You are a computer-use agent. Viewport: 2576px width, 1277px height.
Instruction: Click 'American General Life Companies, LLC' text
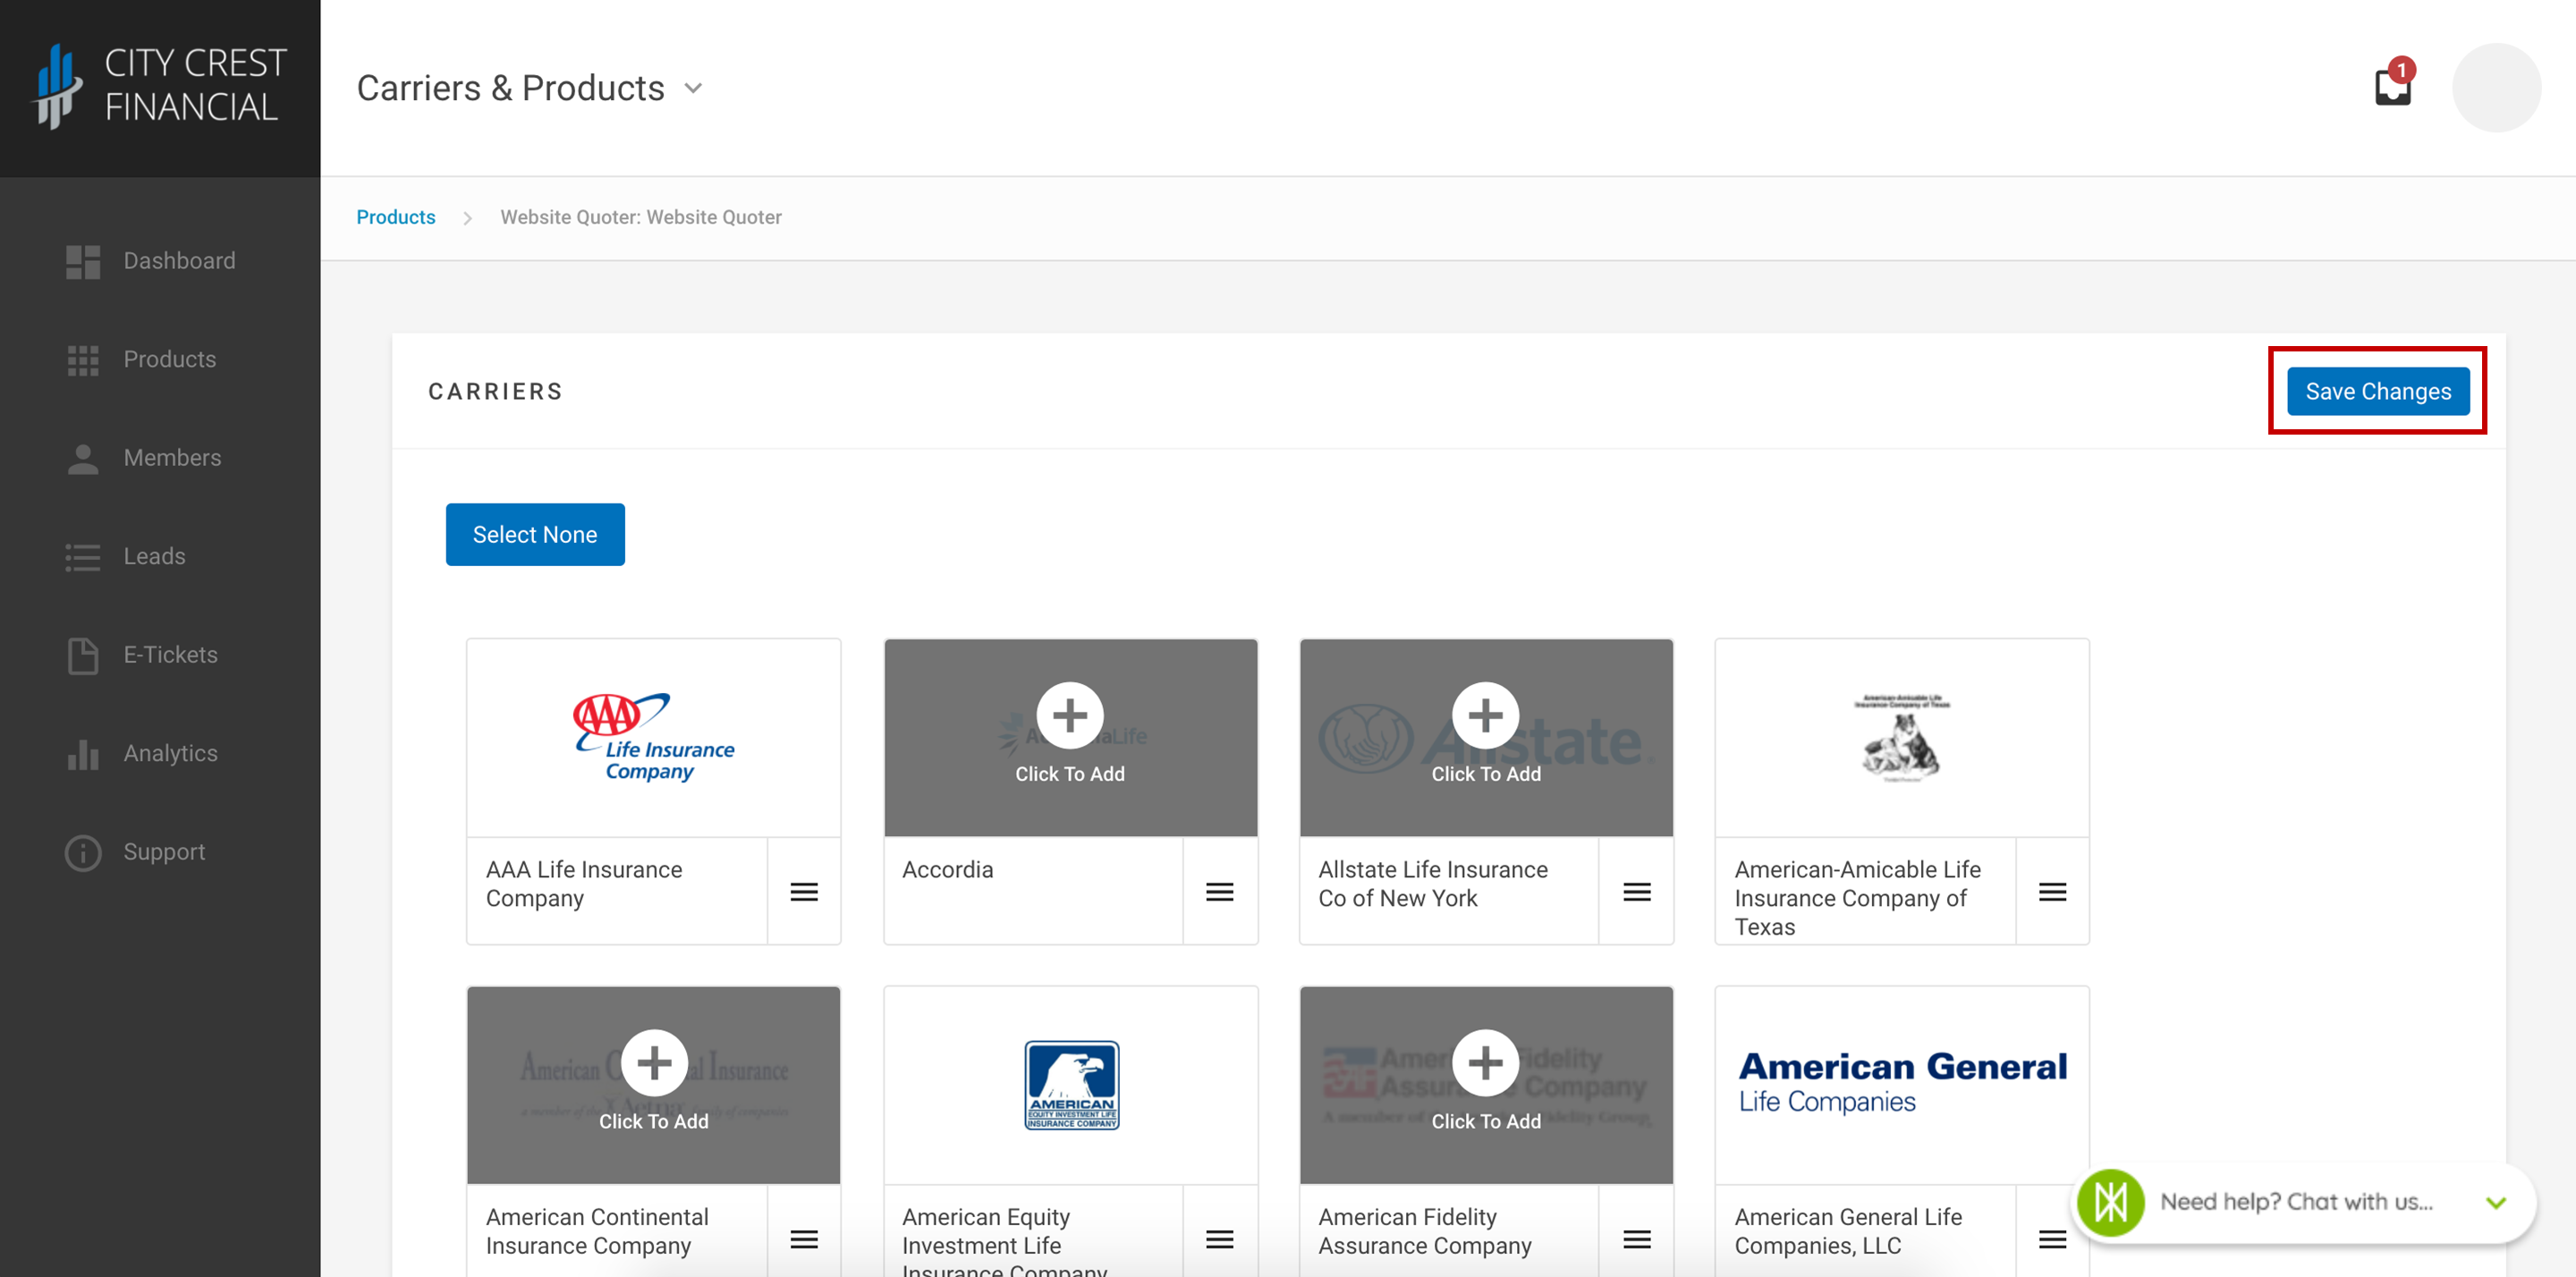tap(1848, 1232)
